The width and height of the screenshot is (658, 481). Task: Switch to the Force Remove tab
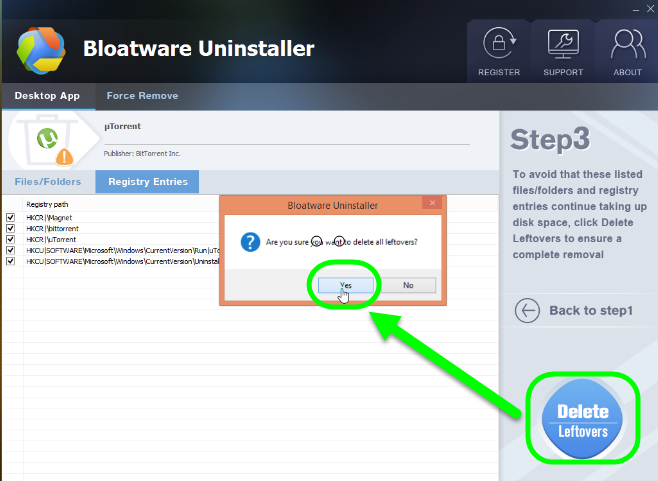click(142, 96)
